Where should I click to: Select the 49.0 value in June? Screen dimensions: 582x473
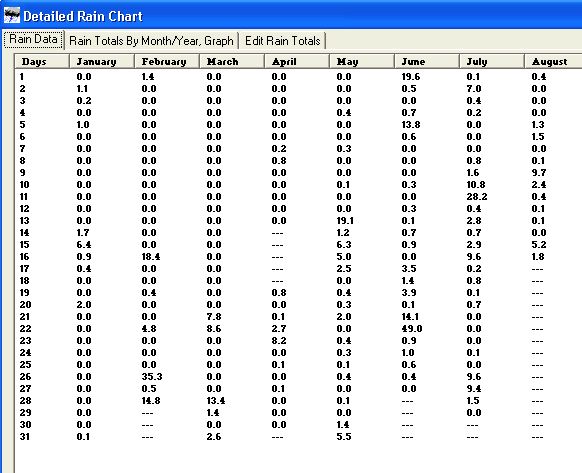point(412,329)
